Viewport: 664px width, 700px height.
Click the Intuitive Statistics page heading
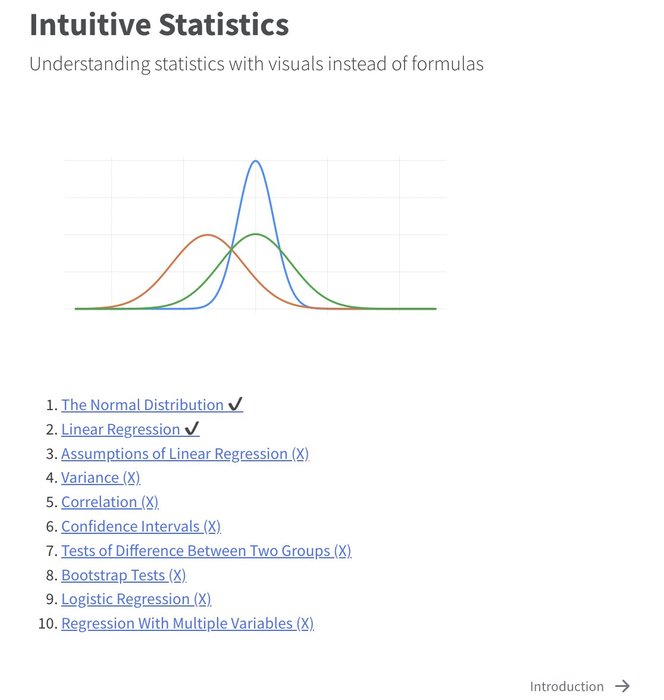pos(159,25)
